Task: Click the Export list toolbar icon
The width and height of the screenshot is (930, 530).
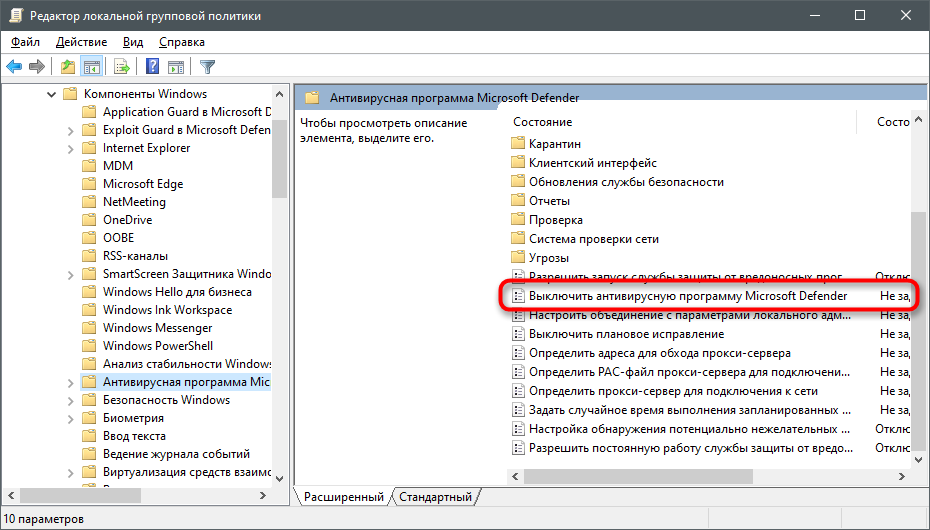Action: point(122,67)
